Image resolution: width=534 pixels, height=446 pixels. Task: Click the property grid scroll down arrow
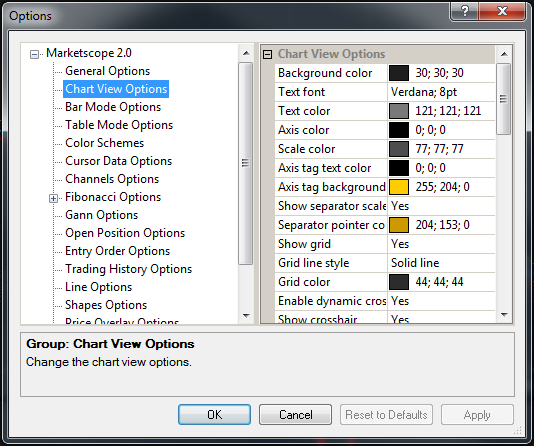tap(504, 315)
